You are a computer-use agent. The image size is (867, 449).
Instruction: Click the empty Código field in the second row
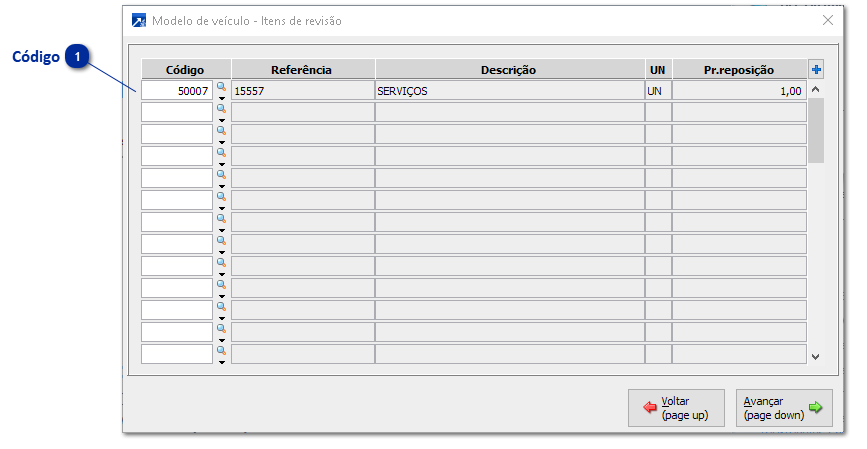tap(177, 112)
